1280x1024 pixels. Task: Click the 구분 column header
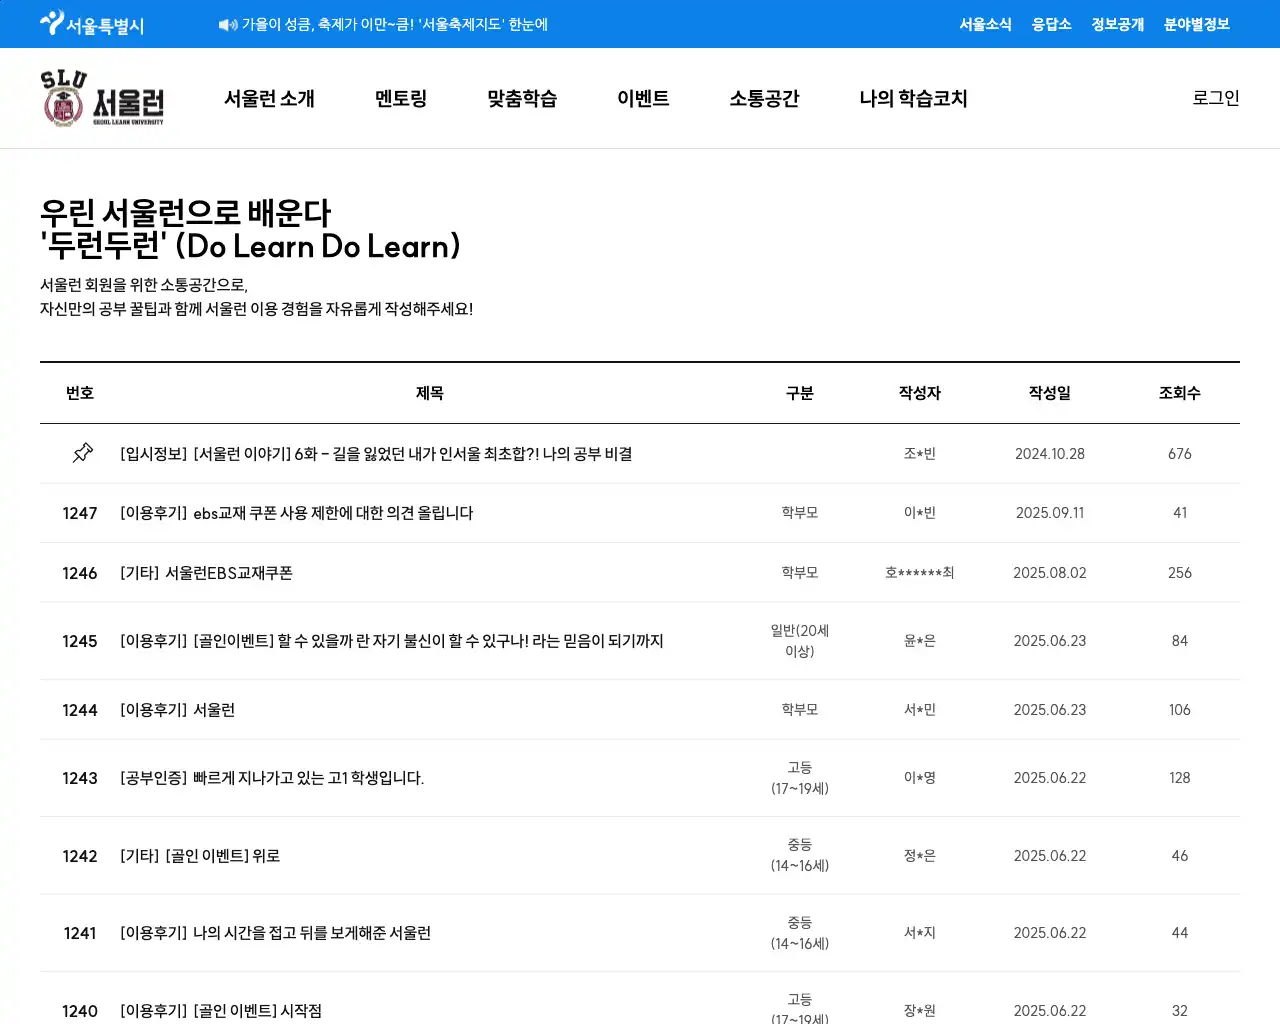(800, 393)
